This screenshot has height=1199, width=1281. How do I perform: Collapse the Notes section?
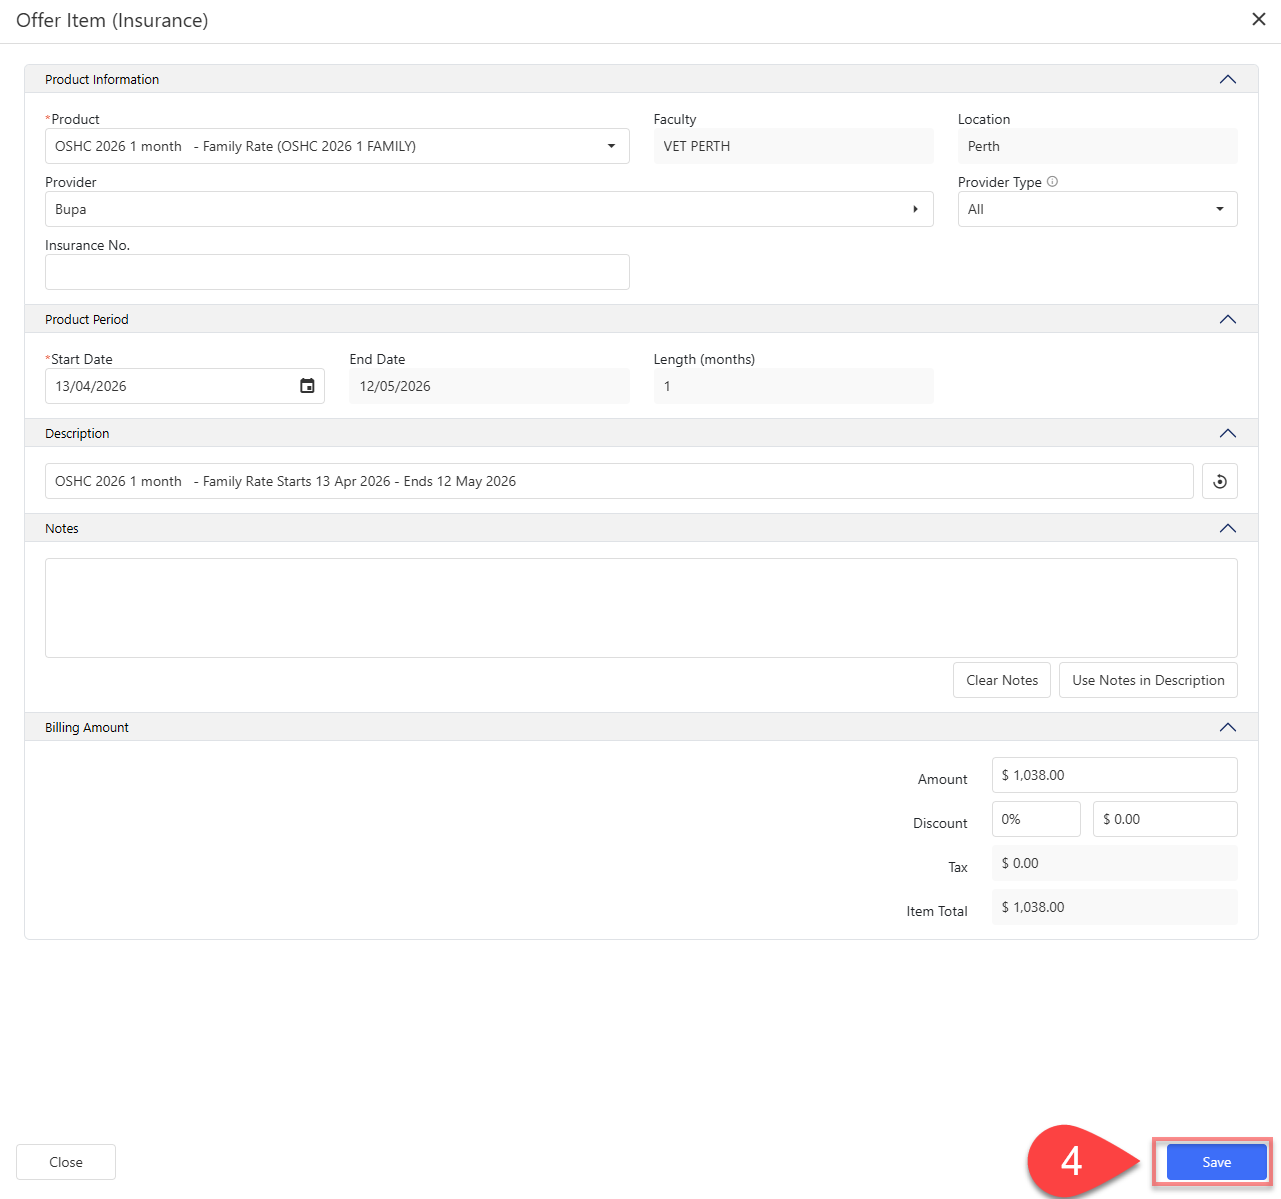coord(1227,529)
